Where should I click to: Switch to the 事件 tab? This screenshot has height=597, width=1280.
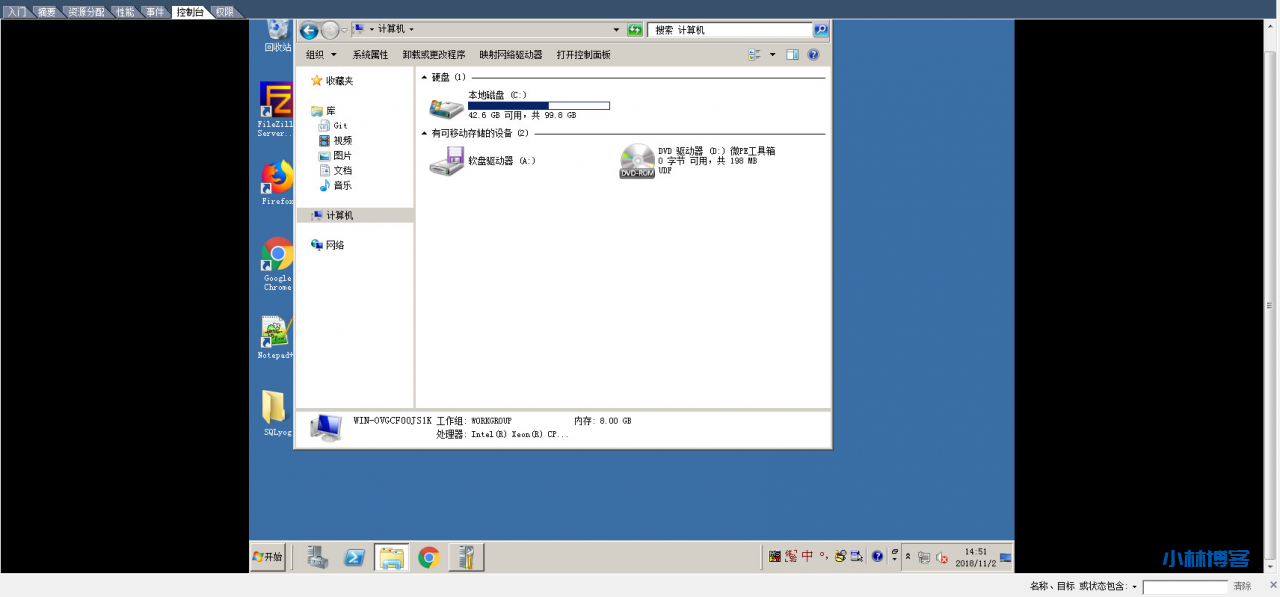point(154,12)
